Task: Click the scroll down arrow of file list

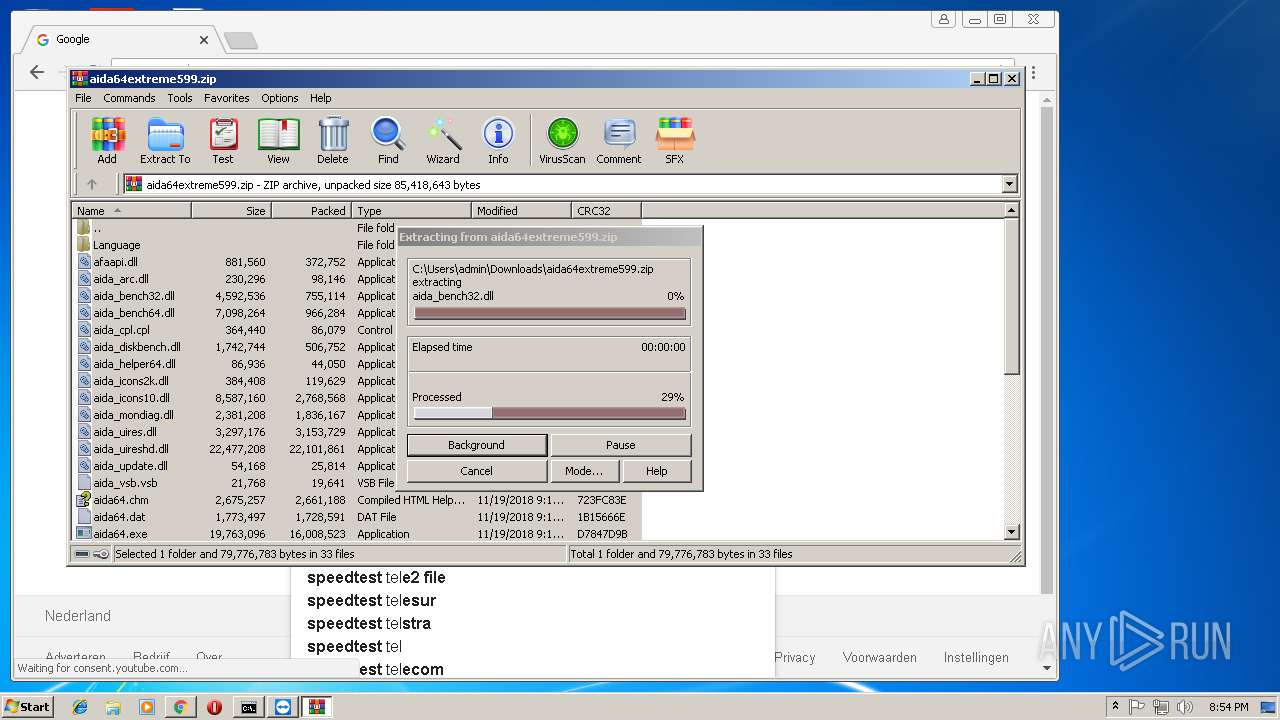Action: tap(1011, 532)
